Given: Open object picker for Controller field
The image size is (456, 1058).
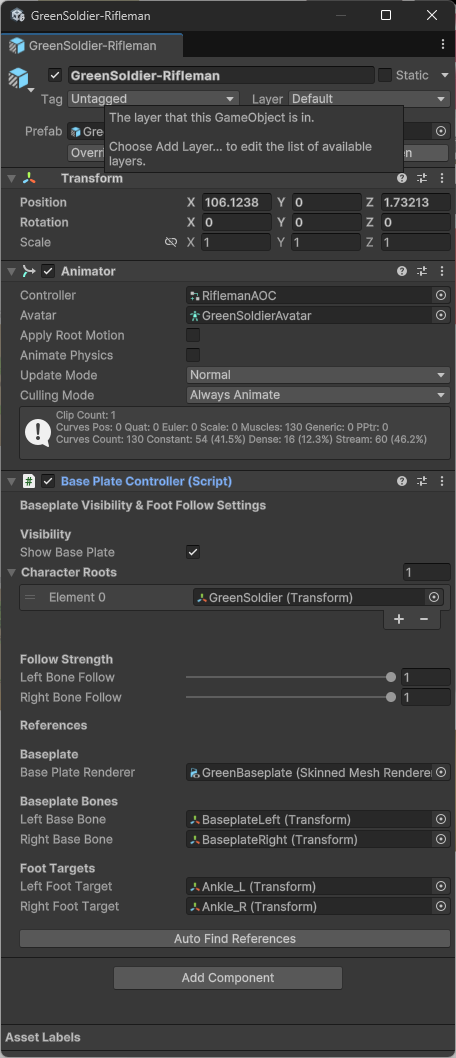Looking at the screenshot, I should [441, 296].
